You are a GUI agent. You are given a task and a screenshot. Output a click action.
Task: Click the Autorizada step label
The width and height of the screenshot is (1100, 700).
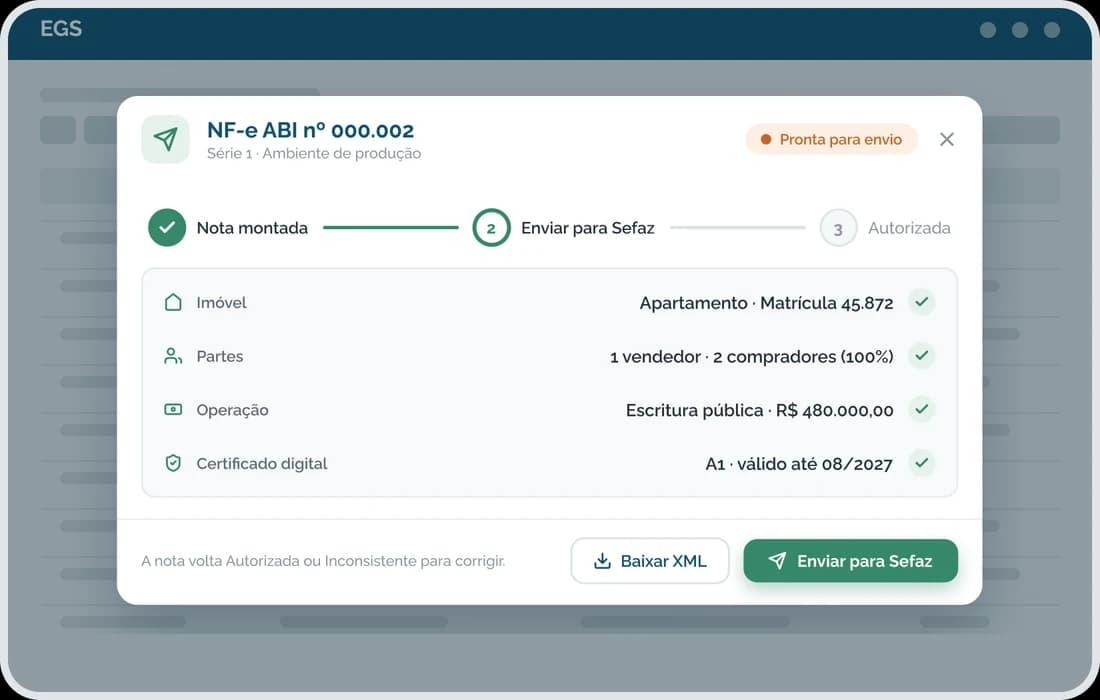pos(909,228)
